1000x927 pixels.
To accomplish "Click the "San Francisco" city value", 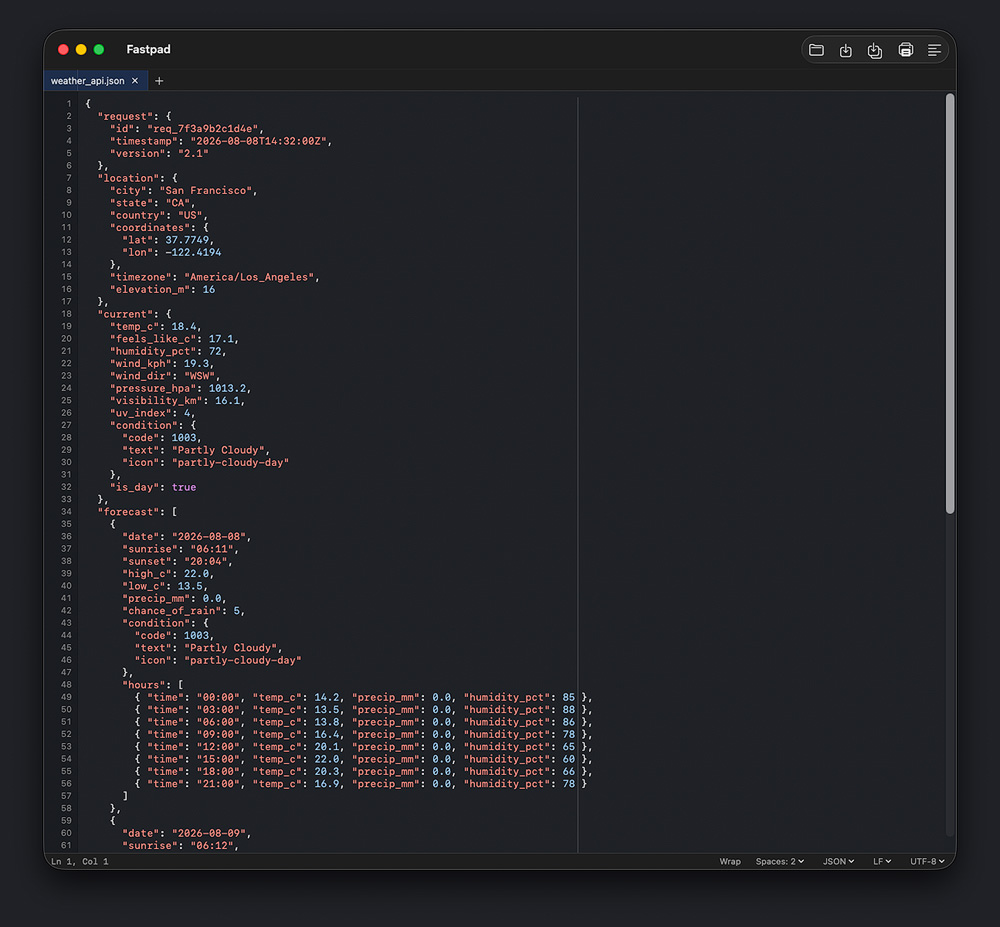I will point(205,191).
